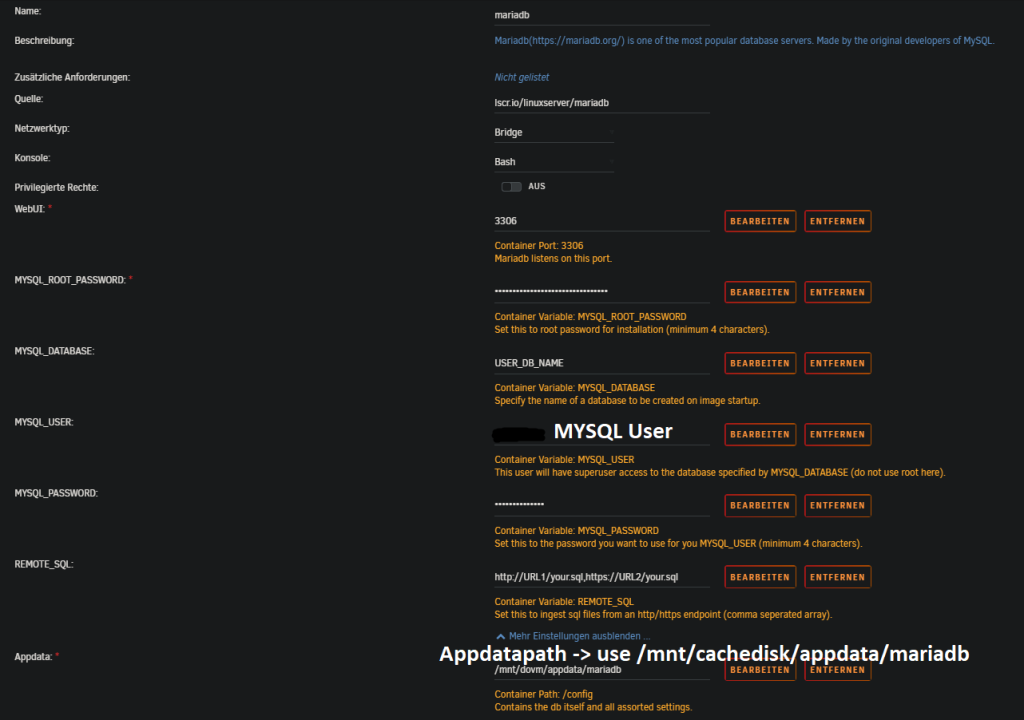Click the REMOTE_SQL URL input field
Image resolution: width=1024 pixels, height=720 pixels.
pos(601,577)
